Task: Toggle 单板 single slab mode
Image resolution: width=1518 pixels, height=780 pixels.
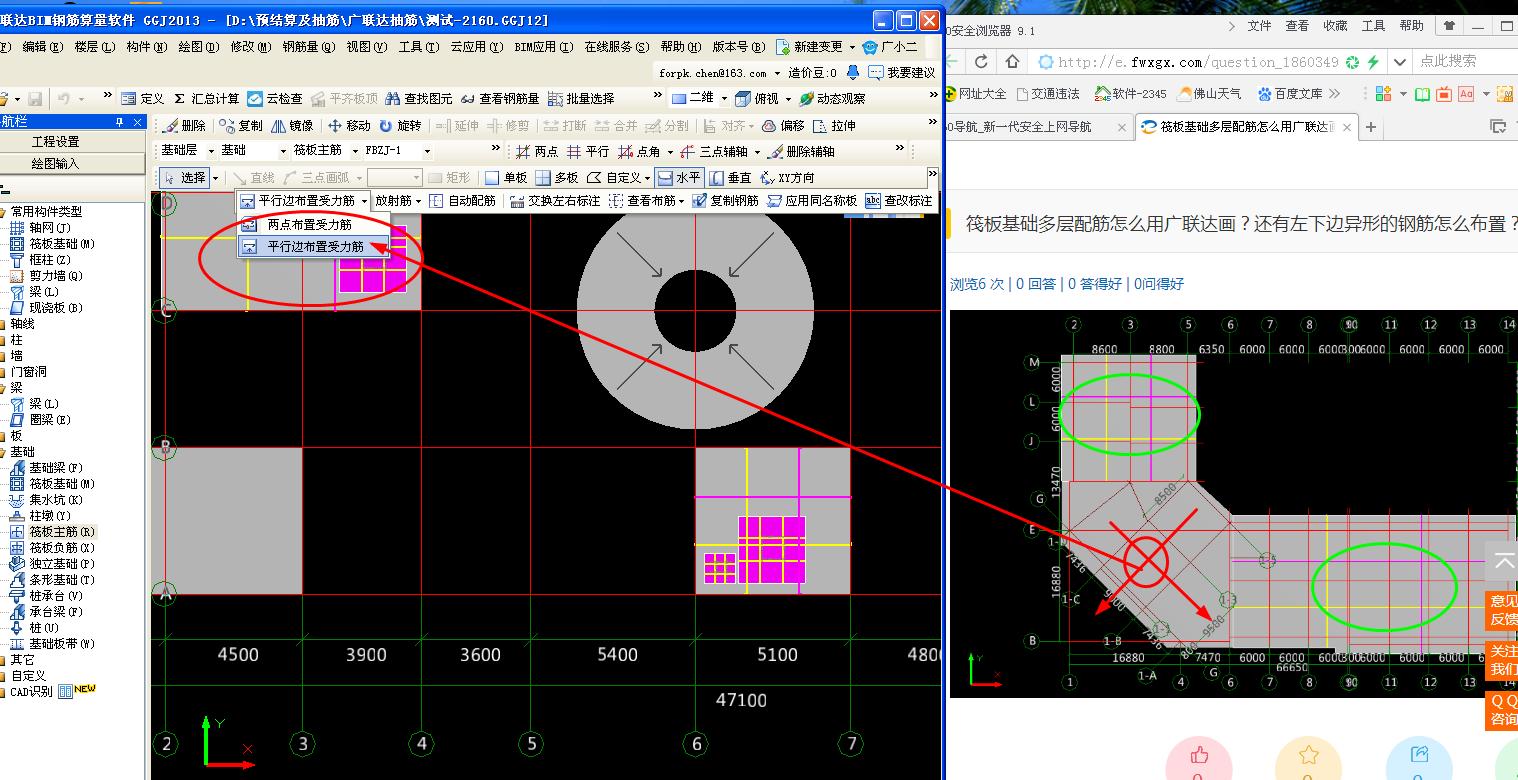Action: pyautogui.click(x=505, y=178)
